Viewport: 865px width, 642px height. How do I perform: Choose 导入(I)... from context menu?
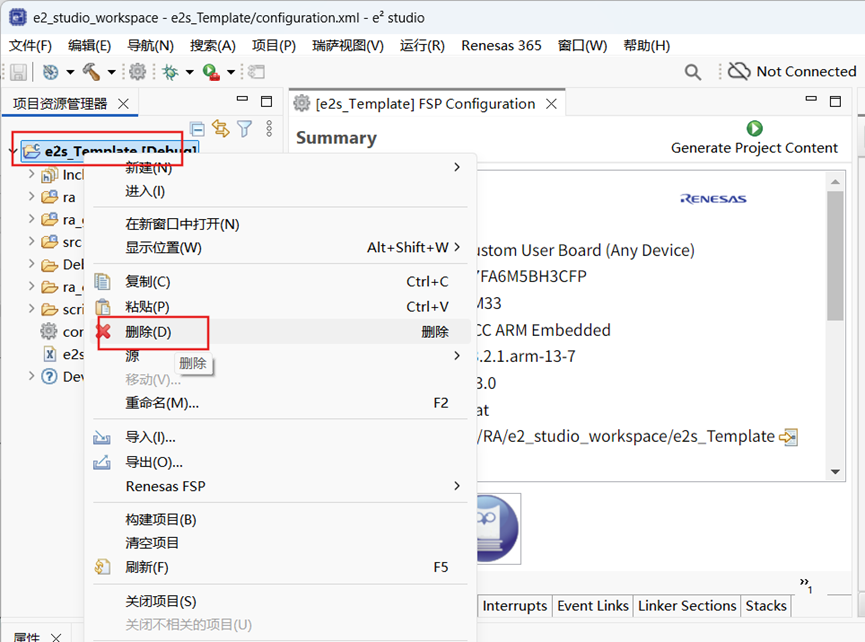point(279,437)
